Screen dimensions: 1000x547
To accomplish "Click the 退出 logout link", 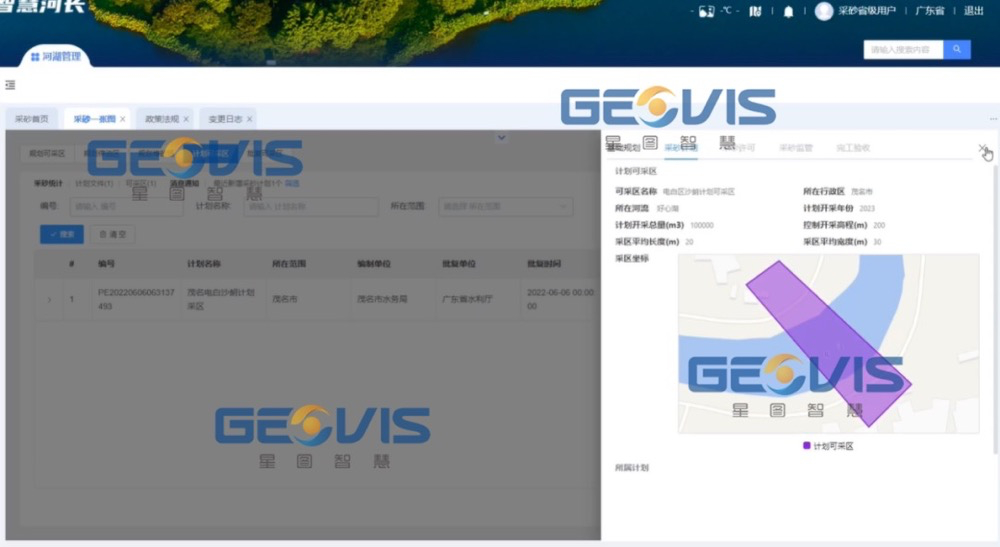I will (x=973, y=11).
